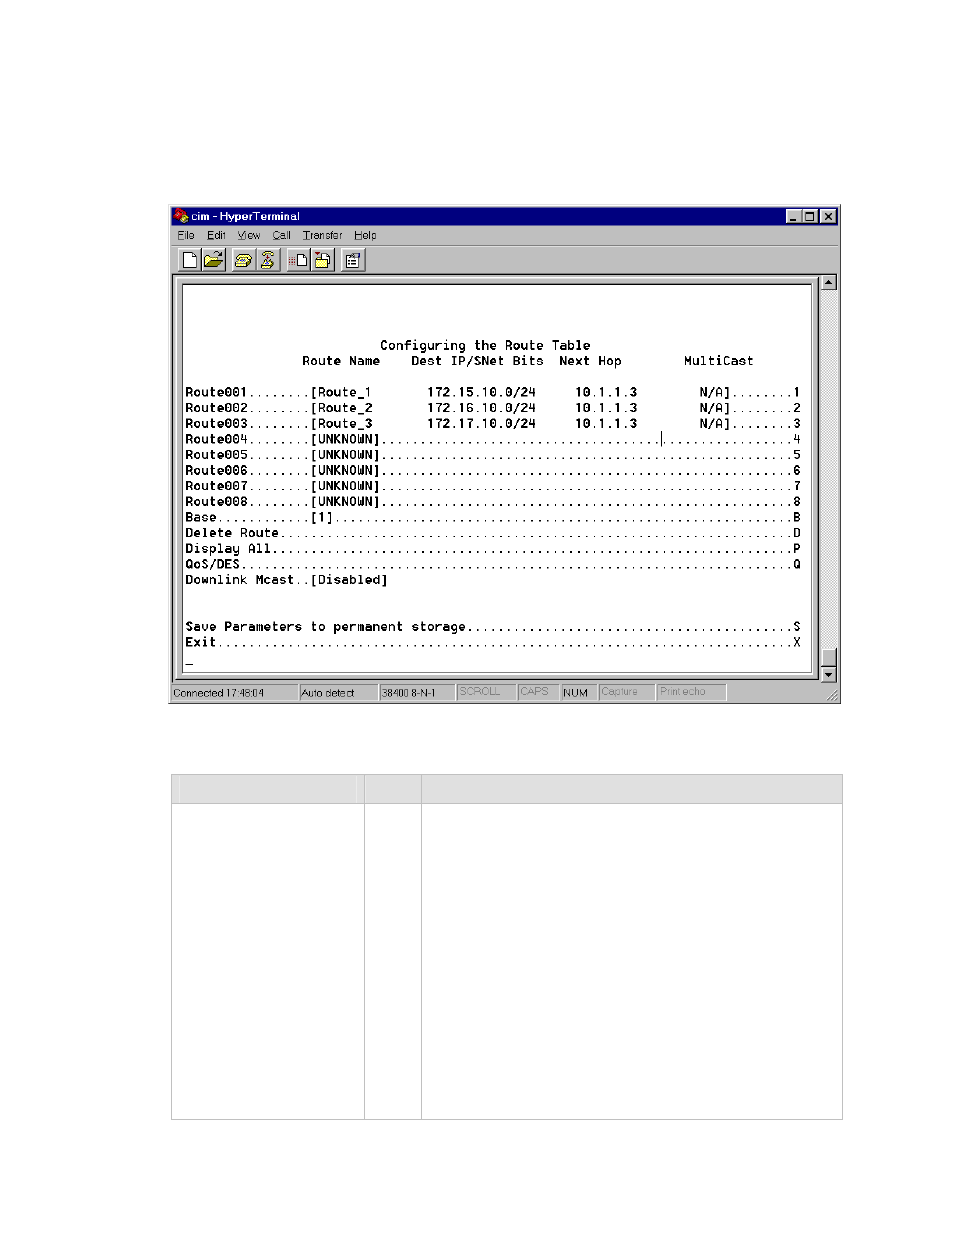The image size is (954, 1235).
Task: Open the Call menu
Action: [282, 235]
